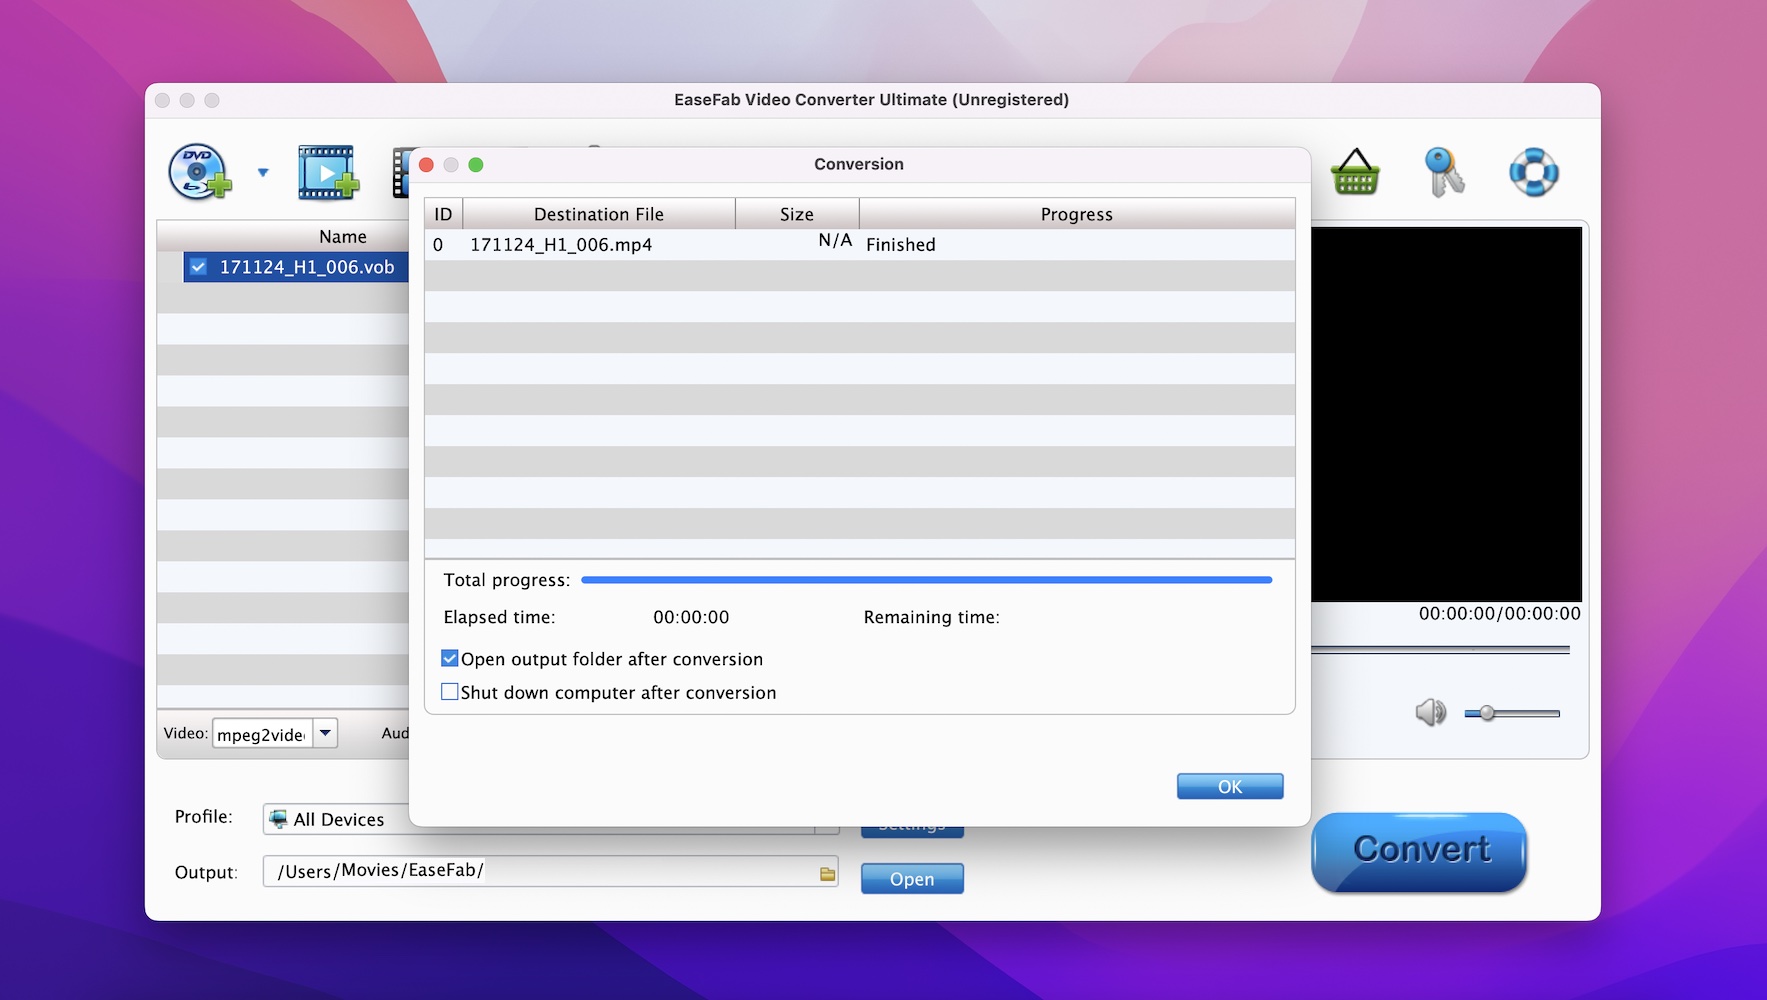Click the Name column header in file list
Viewport: 1767px width, 1000px height.
point(343,237)
